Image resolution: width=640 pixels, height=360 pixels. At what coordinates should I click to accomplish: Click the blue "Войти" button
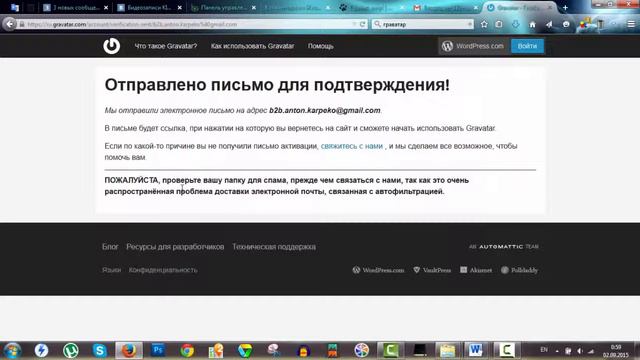(x=527, y=46)
